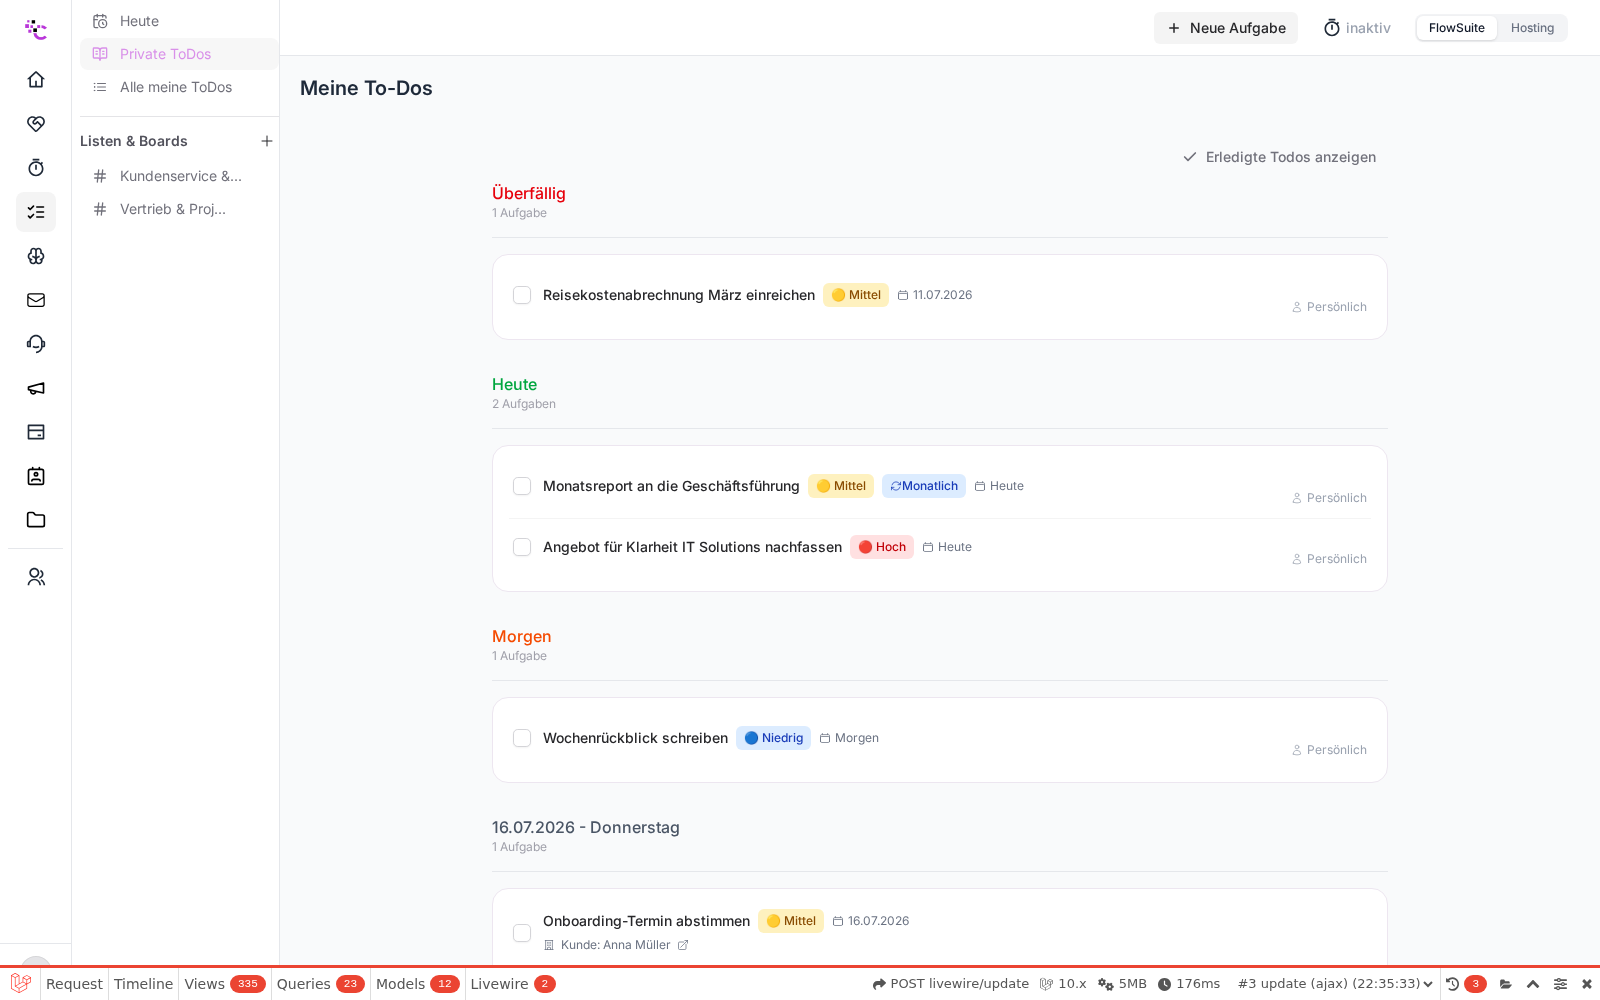Screen dimensions: 1600x1000
Task: Open the headset support sidebar icon
Action: pyautogui.click(x=36, y=344)
